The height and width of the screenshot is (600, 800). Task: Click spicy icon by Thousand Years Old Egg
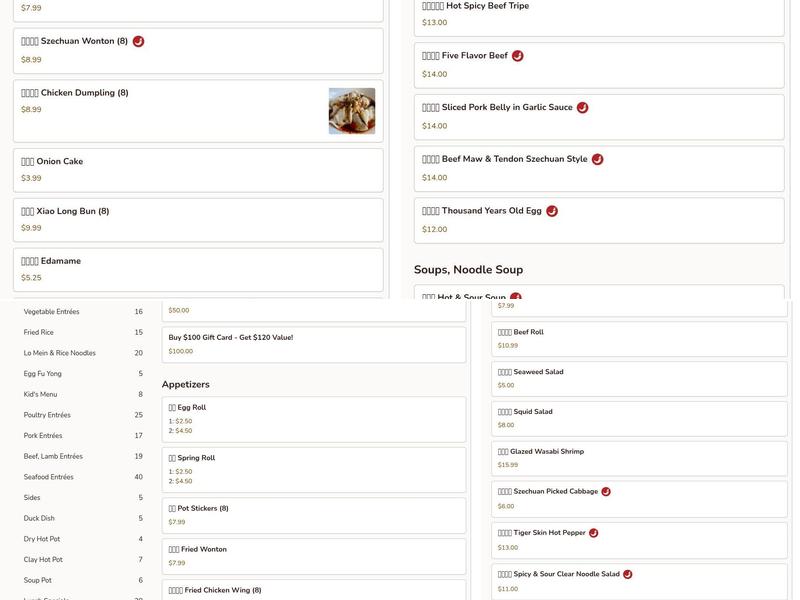[551, 211]
